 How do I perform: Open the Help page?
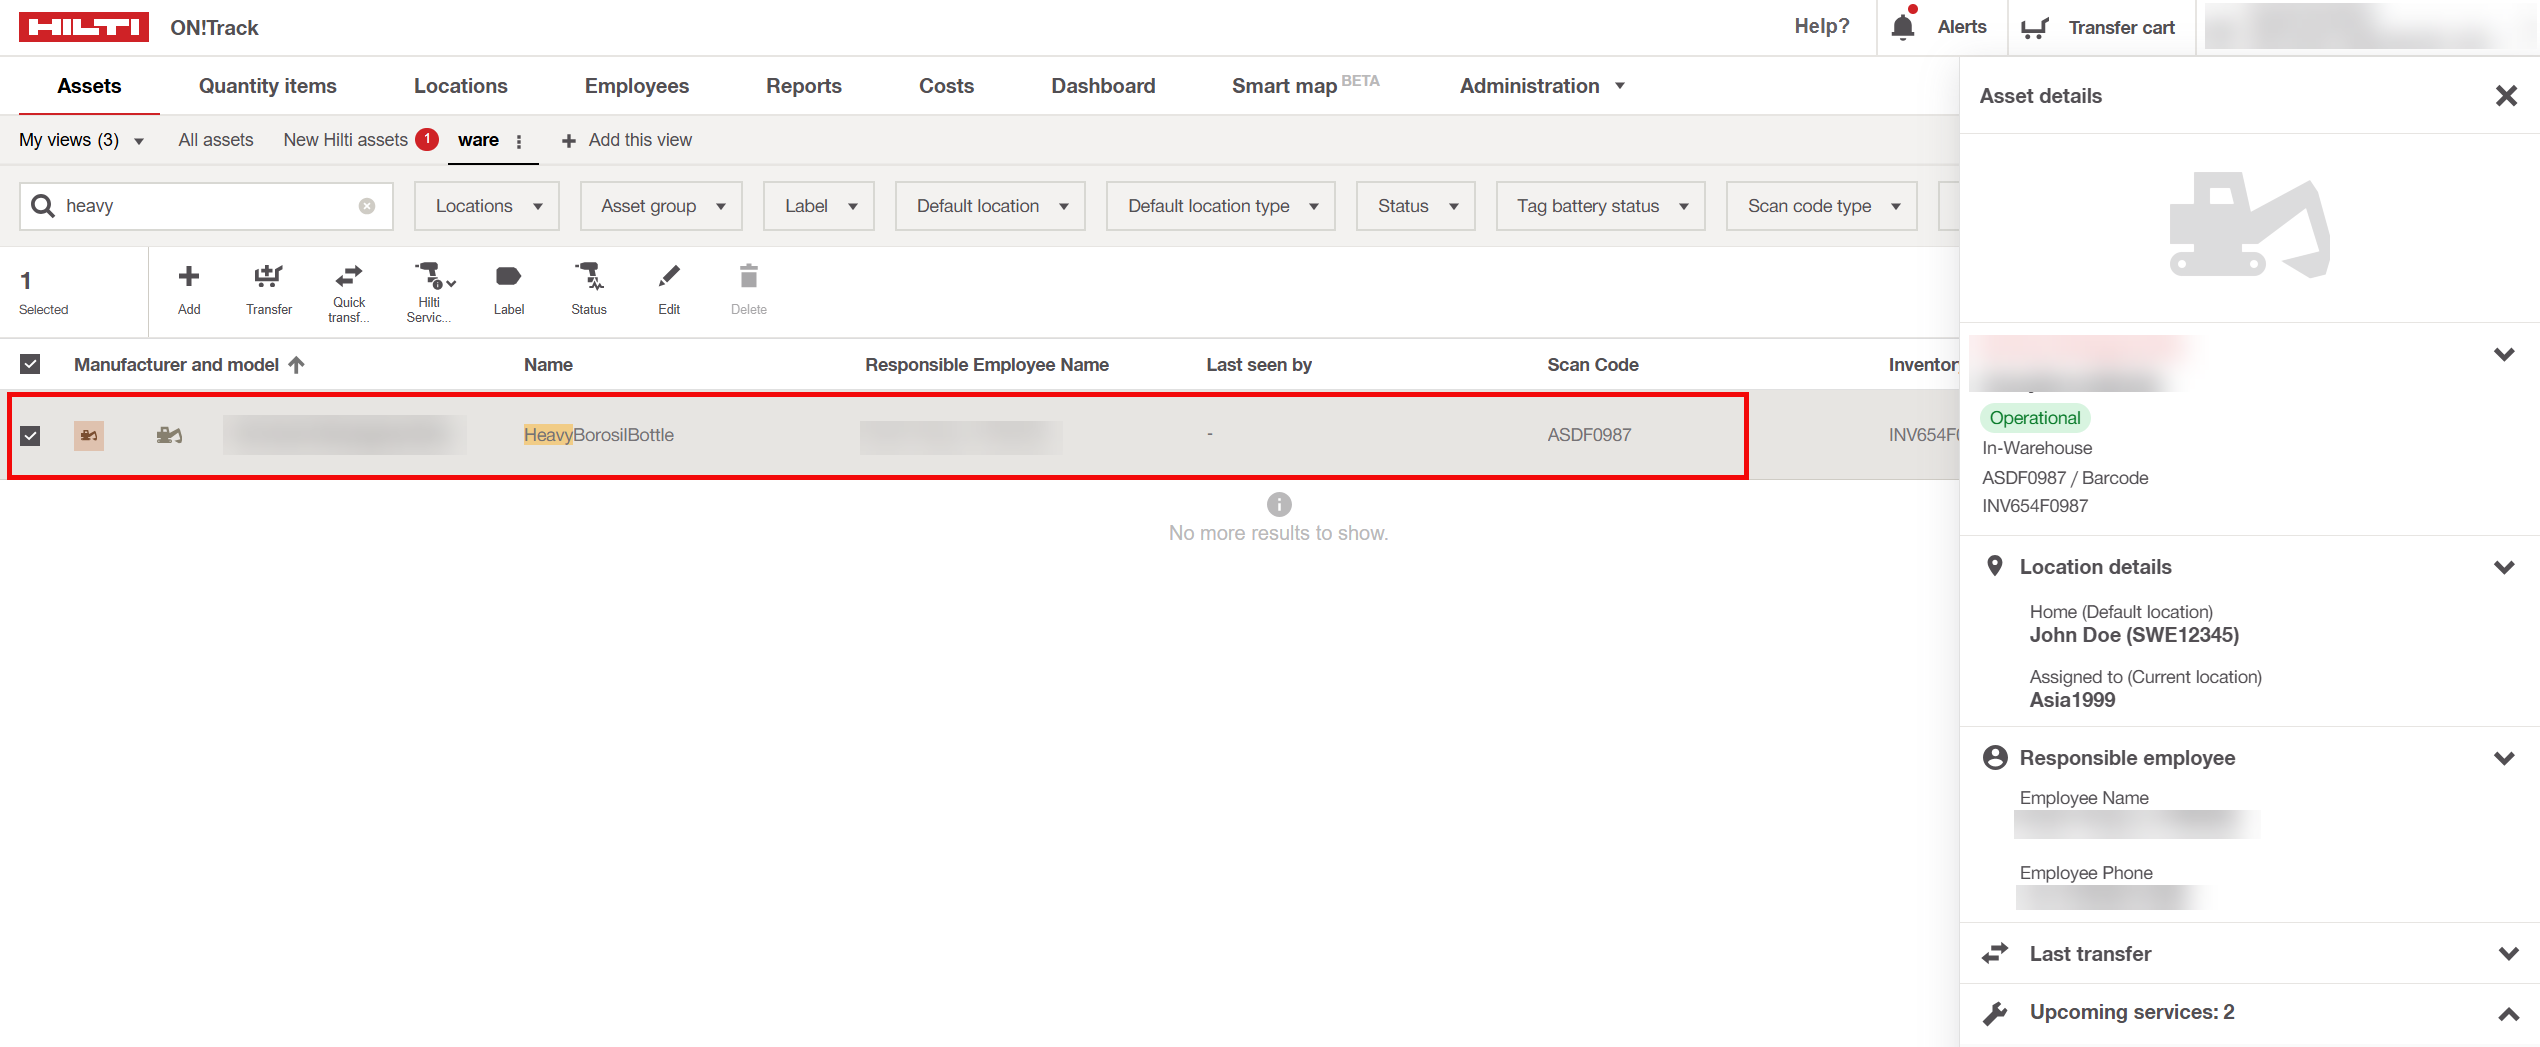[x=1820, y=26]
